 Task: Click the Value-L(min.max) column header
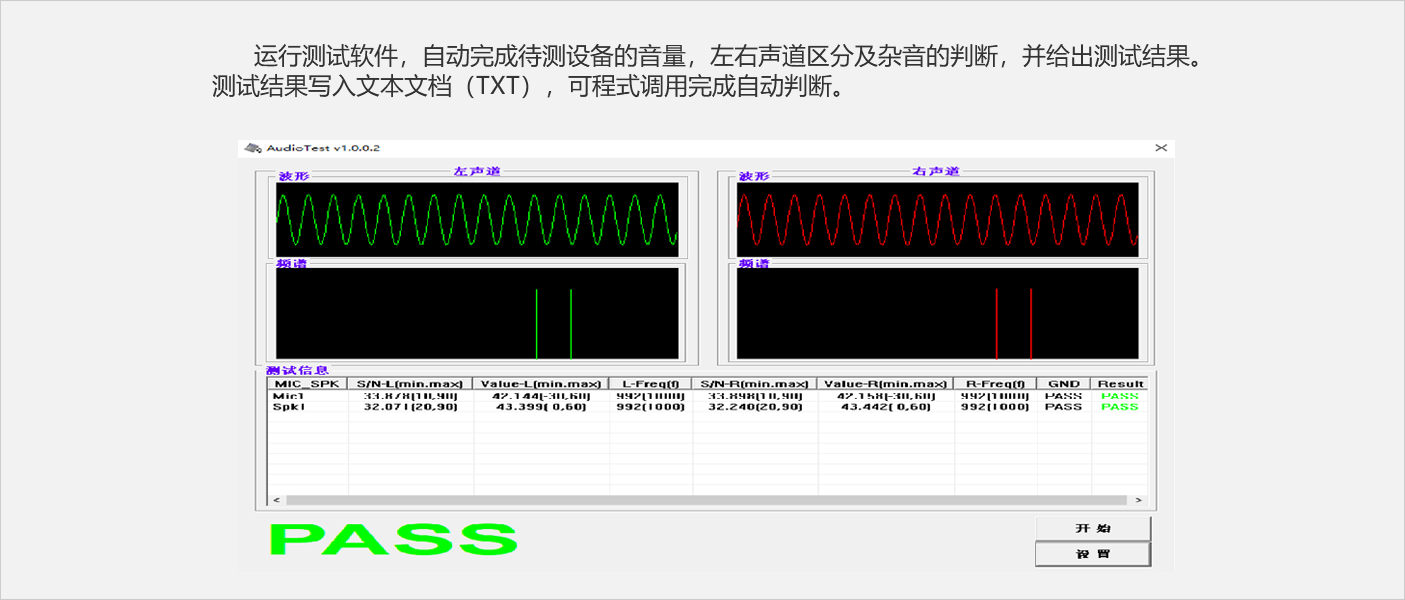tap(540, 384)
